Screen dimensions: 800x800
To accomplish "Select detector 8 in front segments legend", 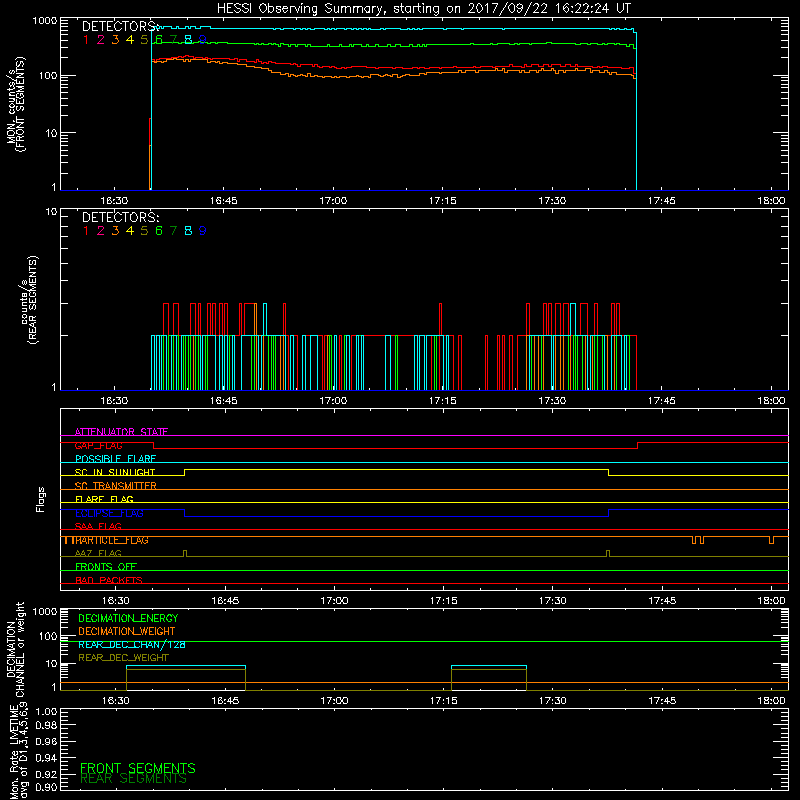I will (x=188, y=40).
